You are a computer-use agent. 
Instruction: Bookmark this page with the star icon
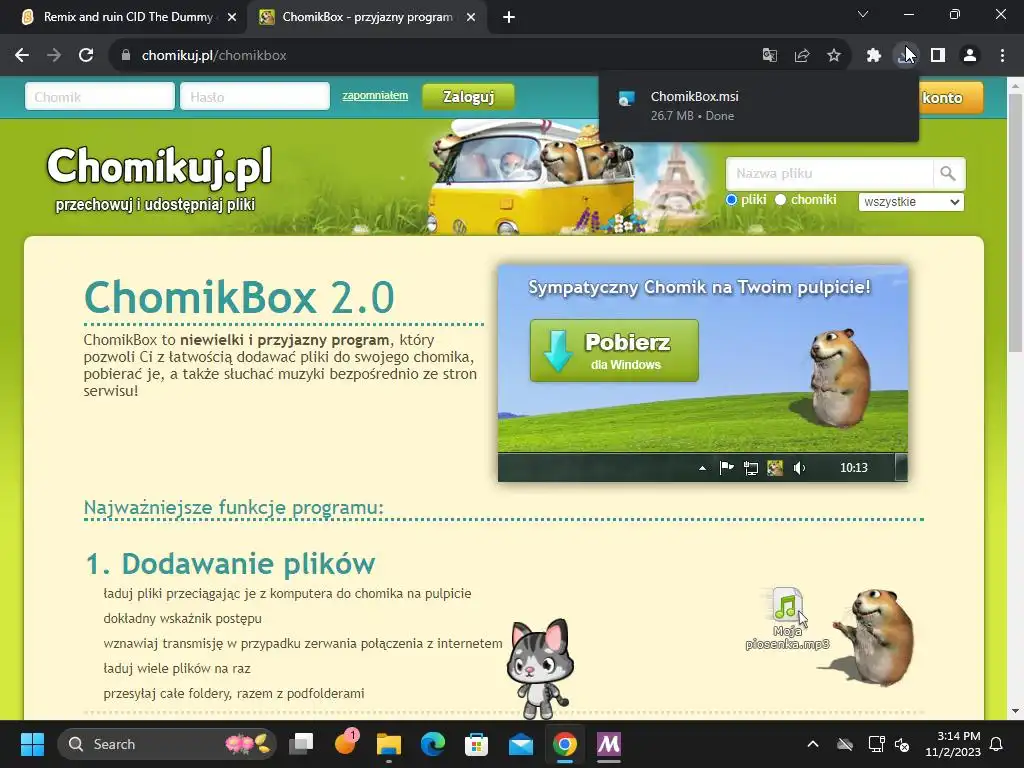click(834, 56)
